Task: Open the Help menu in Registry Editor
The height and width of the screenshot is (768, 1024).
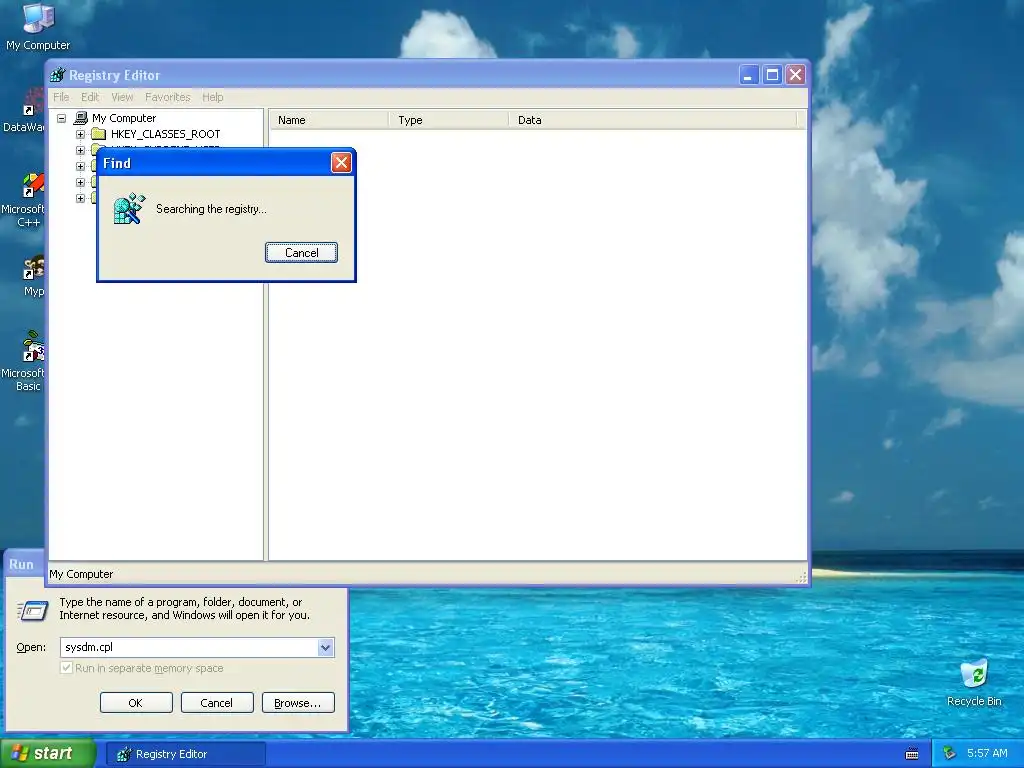Action: click(x=212, y=97)
